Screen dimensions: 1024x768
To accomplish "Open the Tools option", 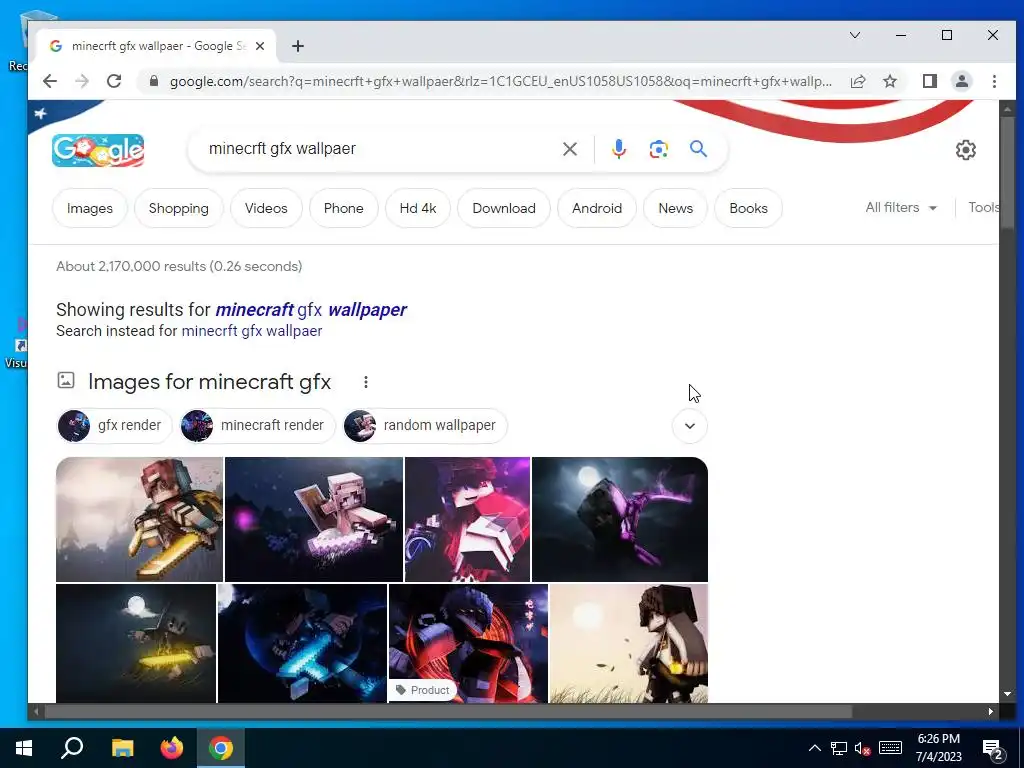I will tap(984, 208).
